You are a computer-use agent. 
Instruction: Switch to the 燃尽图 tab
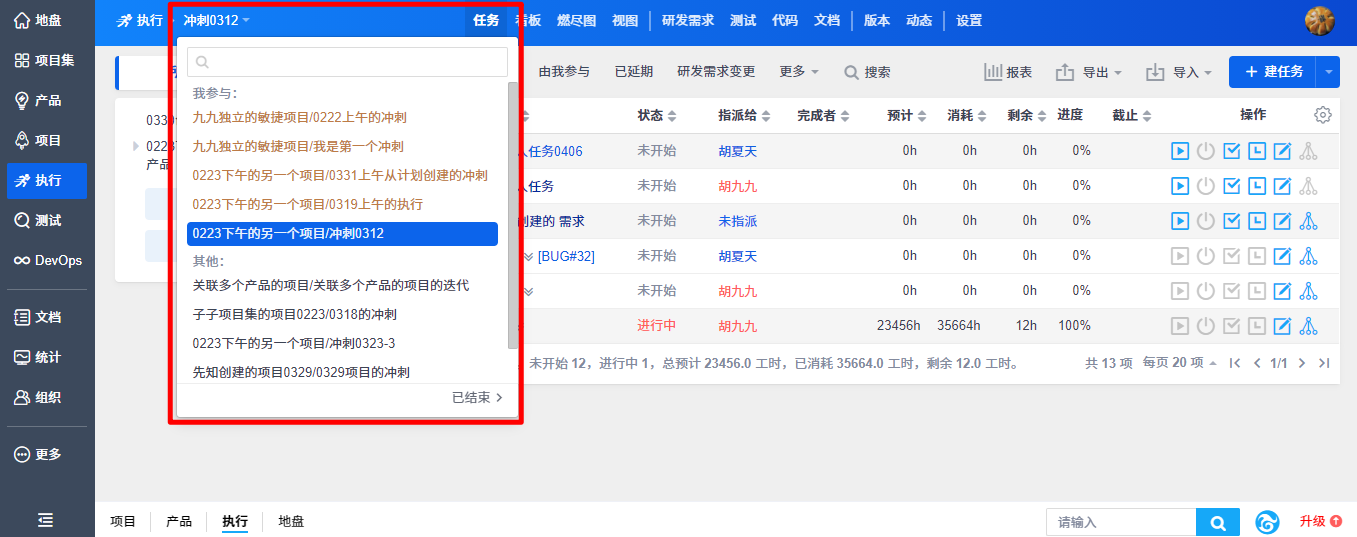coord(576,20)
